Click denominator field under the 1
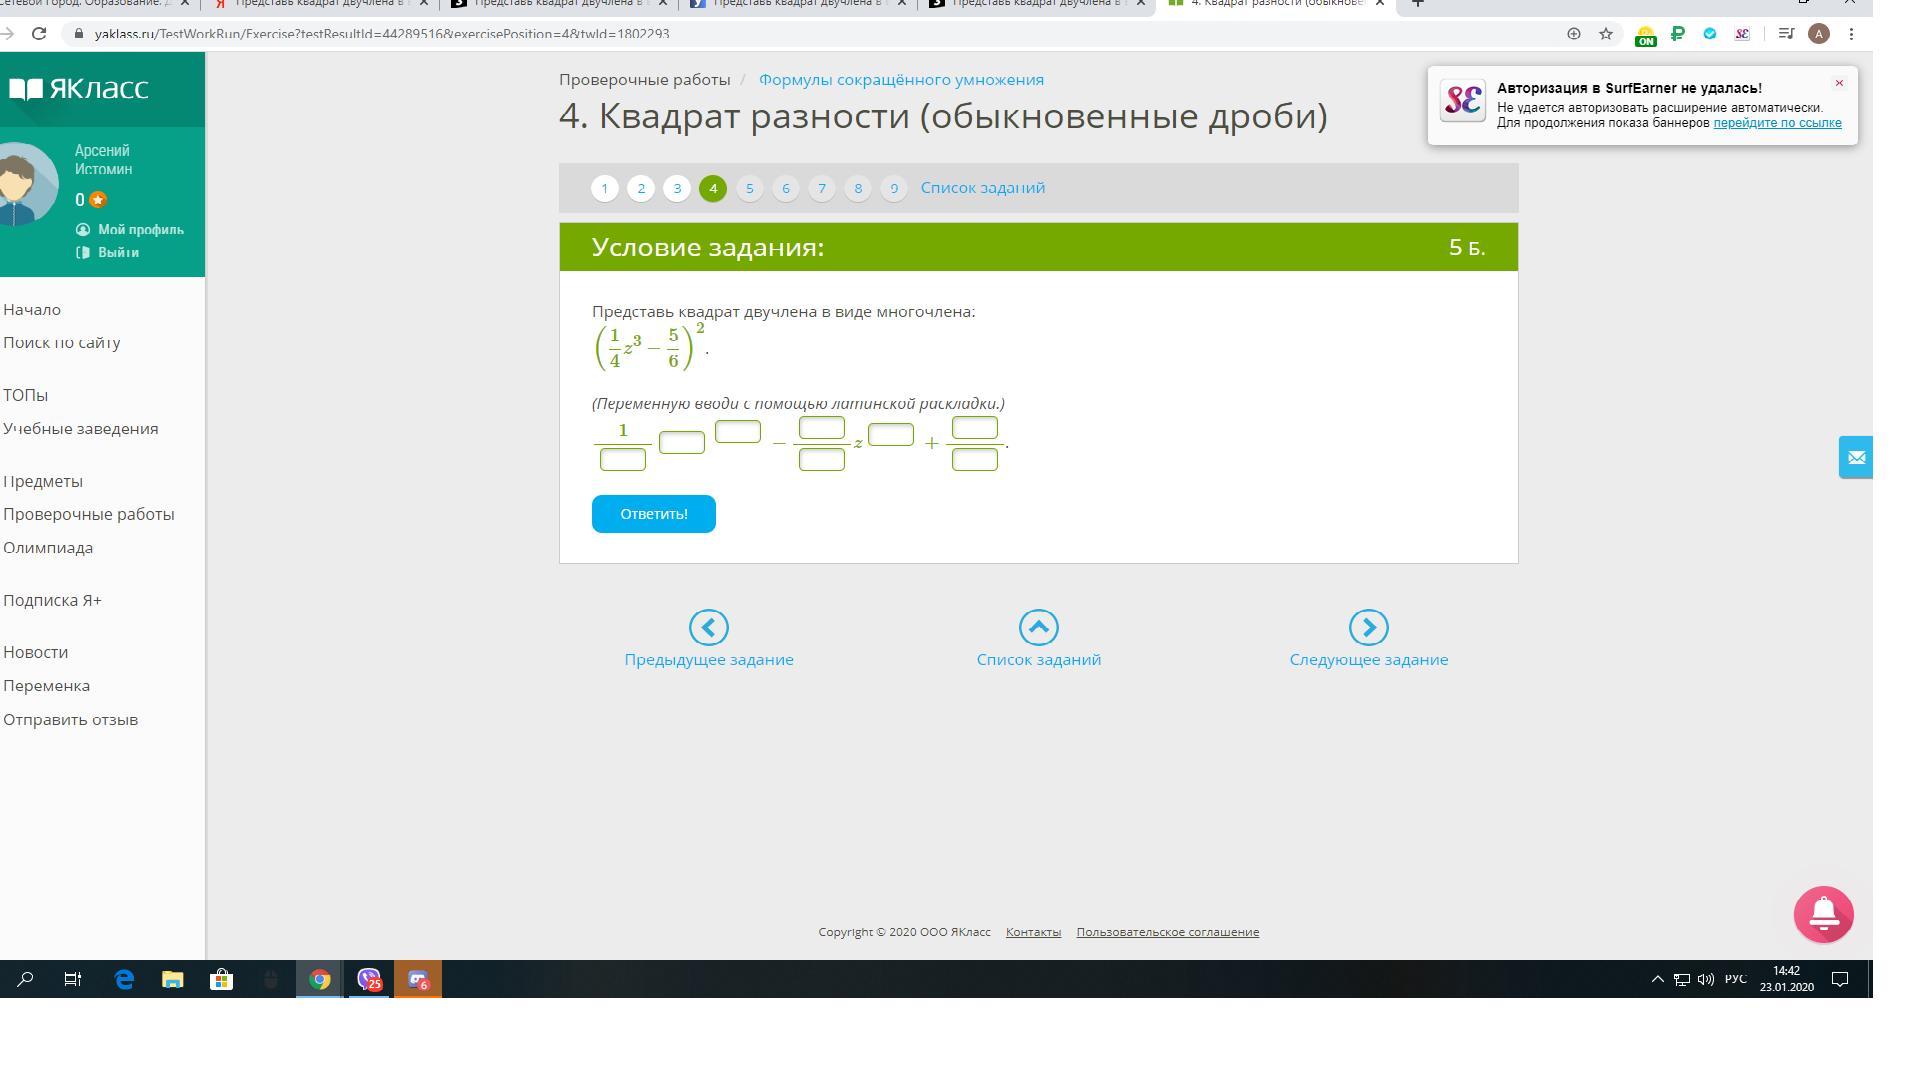 tap(623, 460)
